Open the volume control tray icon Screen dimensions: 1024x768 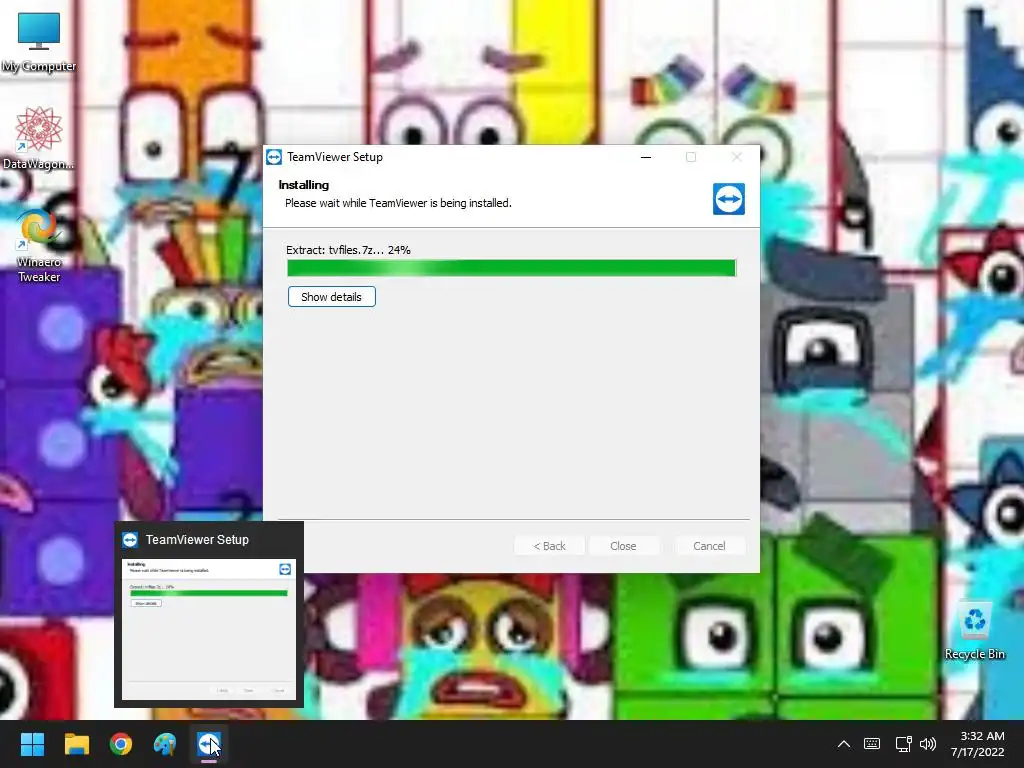coord(928,744)
